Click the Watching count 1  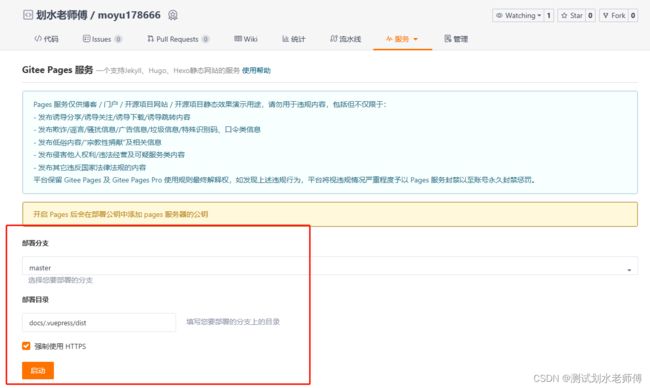pyautogui.click(x=549, y=16)
